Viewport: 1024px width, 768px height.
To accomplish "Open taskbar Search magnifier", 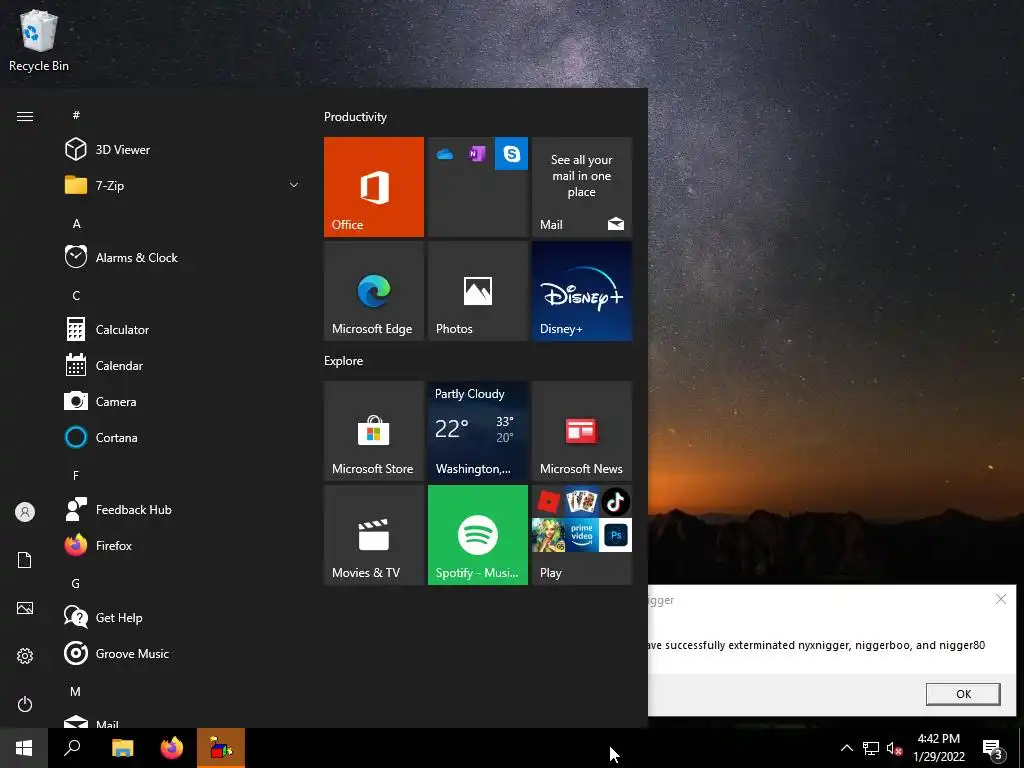I will (72, 748).
